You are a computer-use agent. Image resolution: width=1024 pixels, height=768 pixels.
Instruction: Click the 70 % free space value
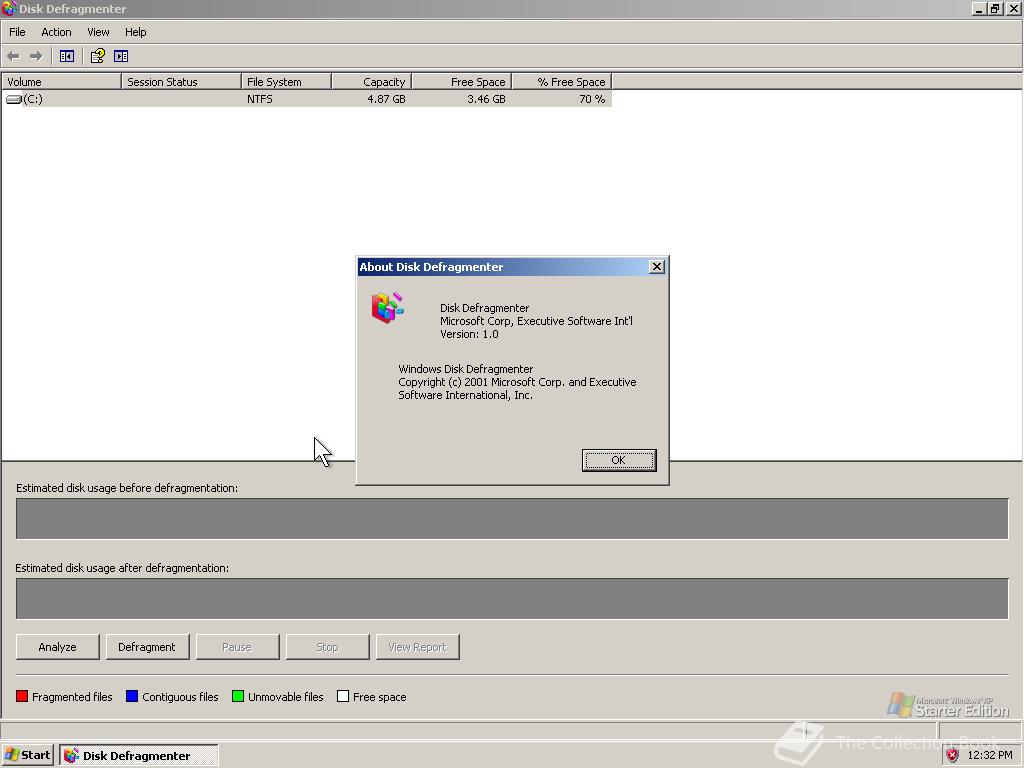coord(592,99)
